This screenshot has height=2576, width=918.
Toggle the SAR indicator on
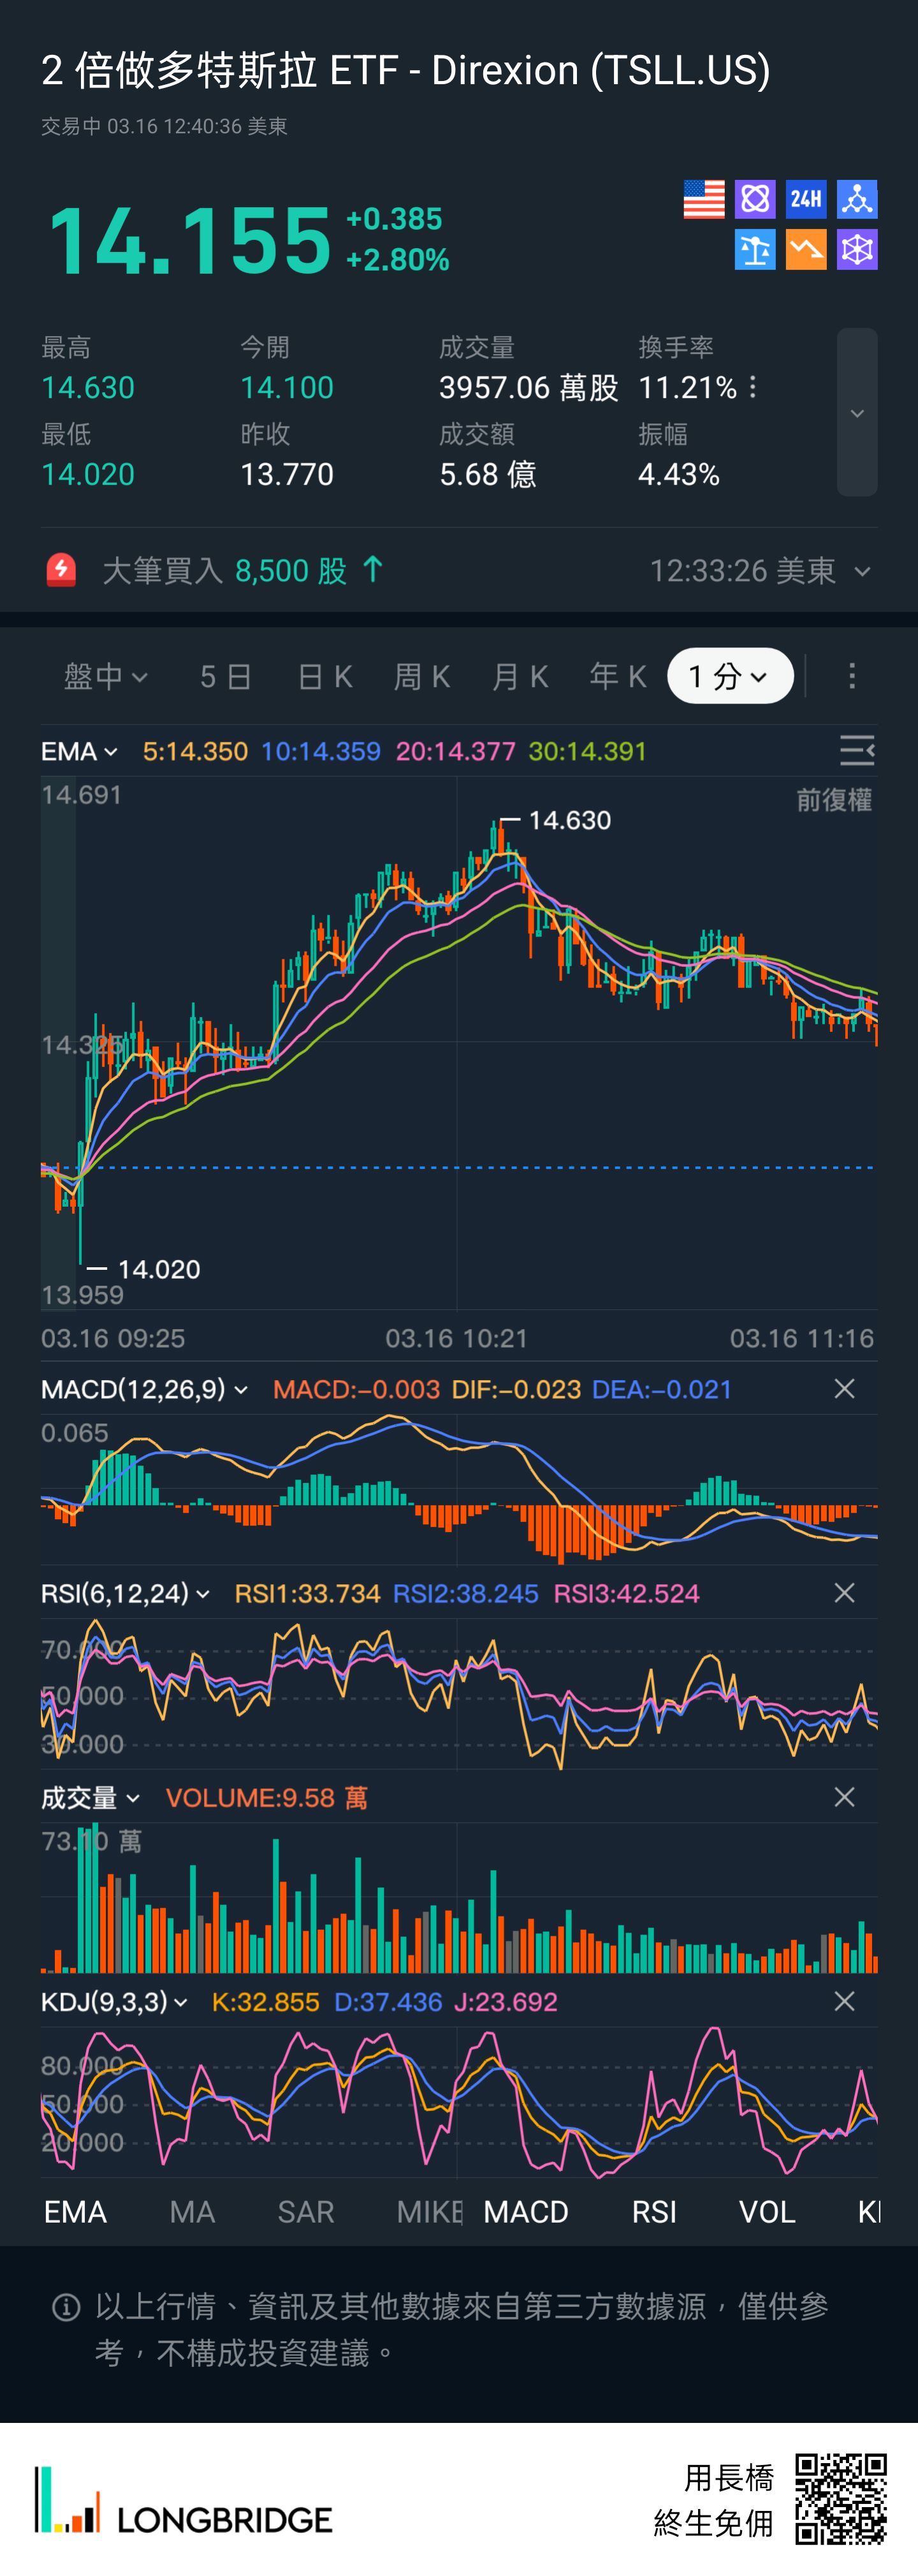pyautogui.click(x=305, y=2211)
